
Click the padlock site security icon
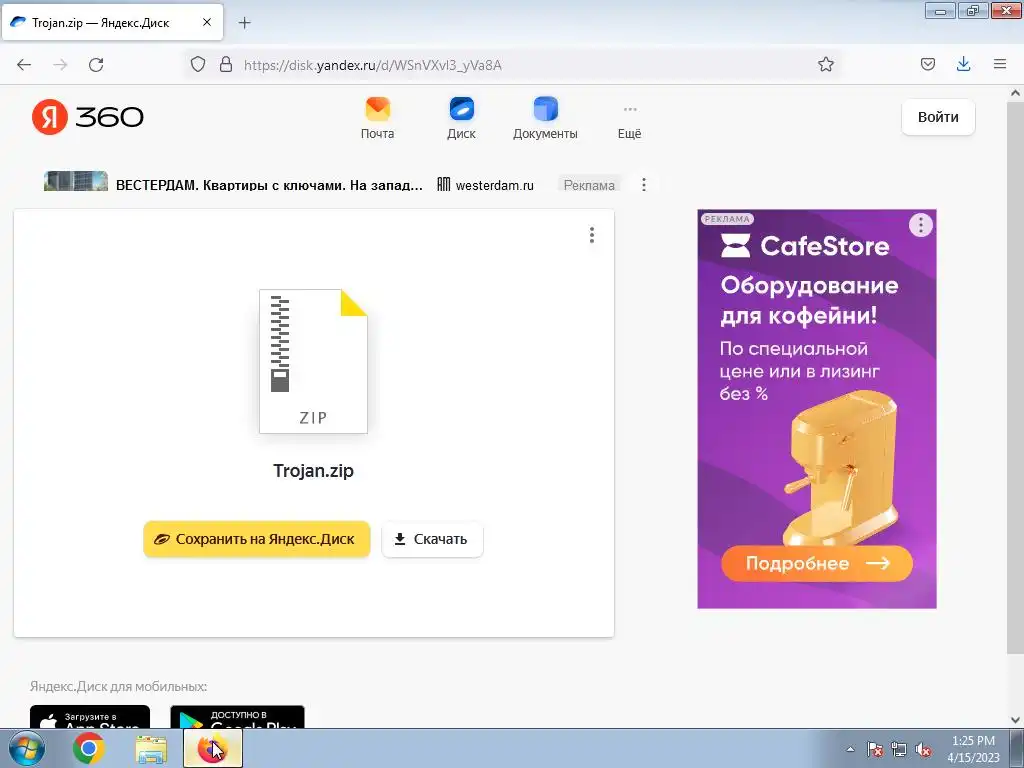click(x=226, y=64)
